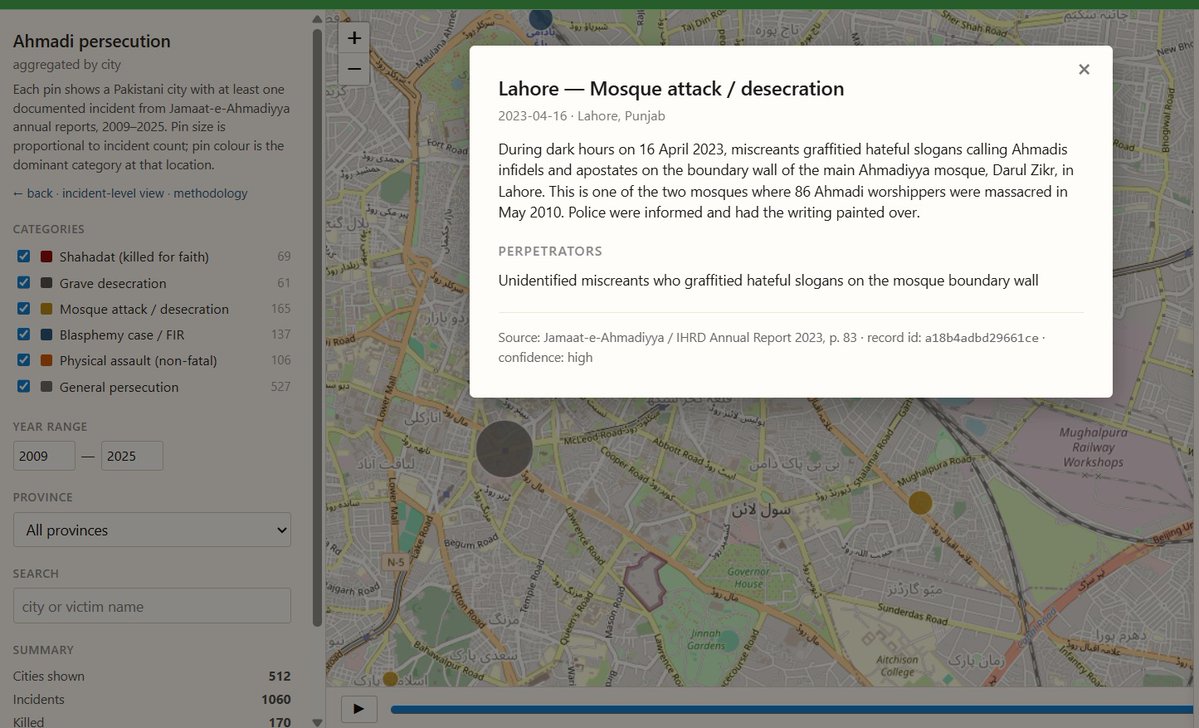Viewport: 1199px width, 728px height.
Task: Click the start year field 2009
Action: pos(44,456)
